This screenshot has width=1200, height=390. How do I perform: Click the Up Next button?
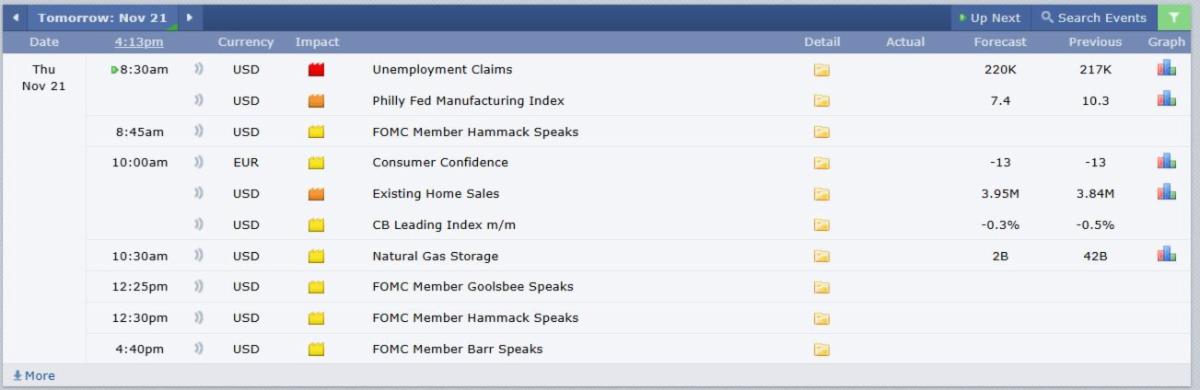[990, 18]
